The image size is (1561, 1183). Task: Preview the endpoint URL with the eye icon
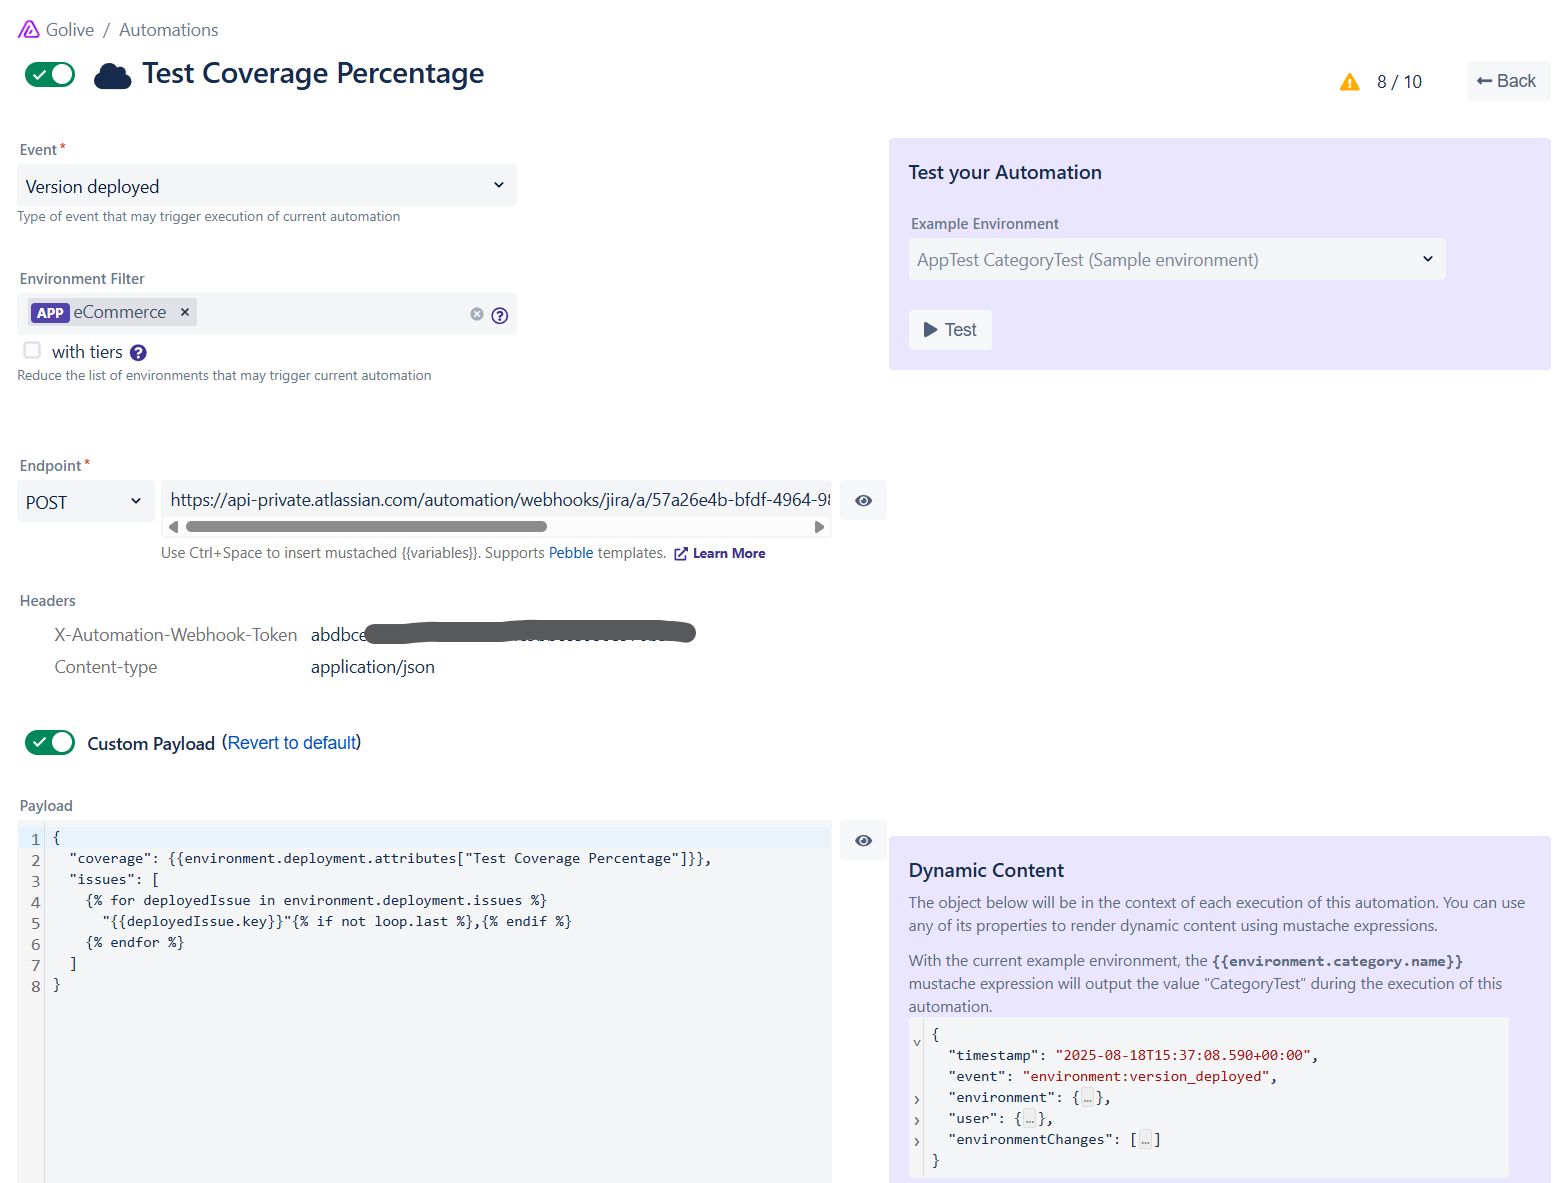point(863,501)
